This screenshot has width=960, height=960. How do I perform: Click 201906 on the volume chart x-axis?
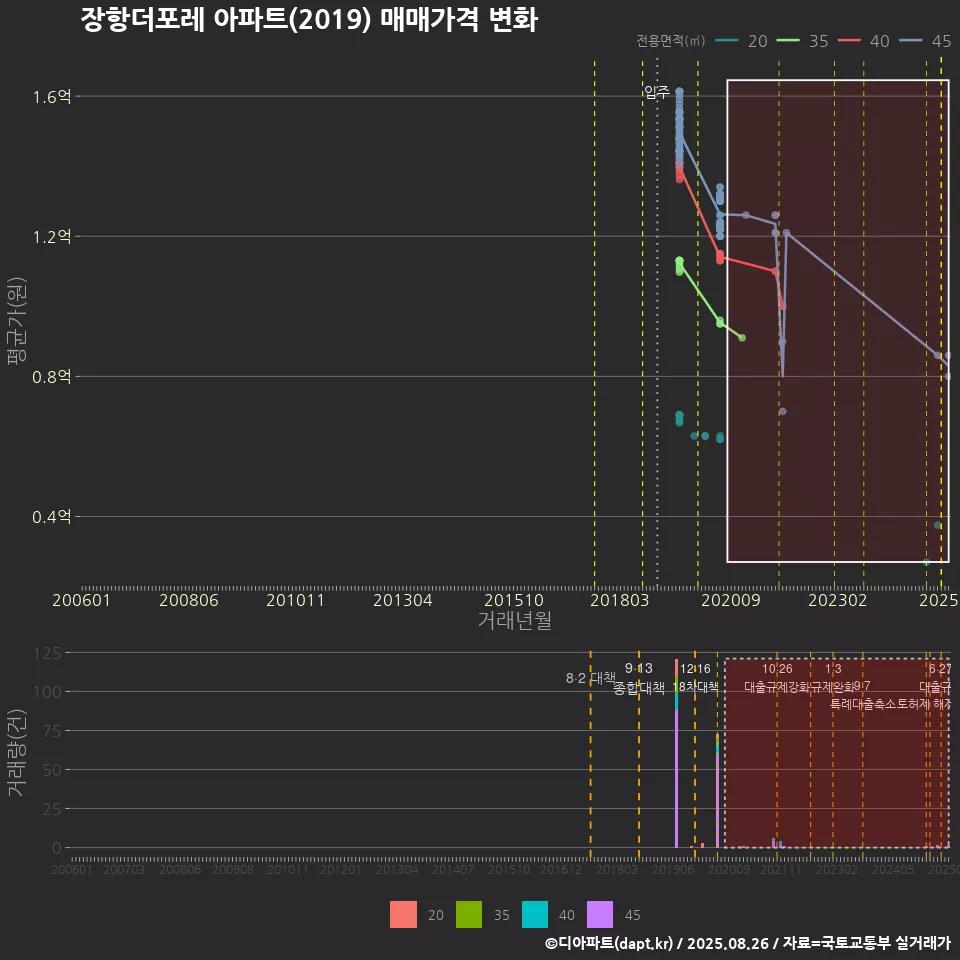[x=673, y=869]
